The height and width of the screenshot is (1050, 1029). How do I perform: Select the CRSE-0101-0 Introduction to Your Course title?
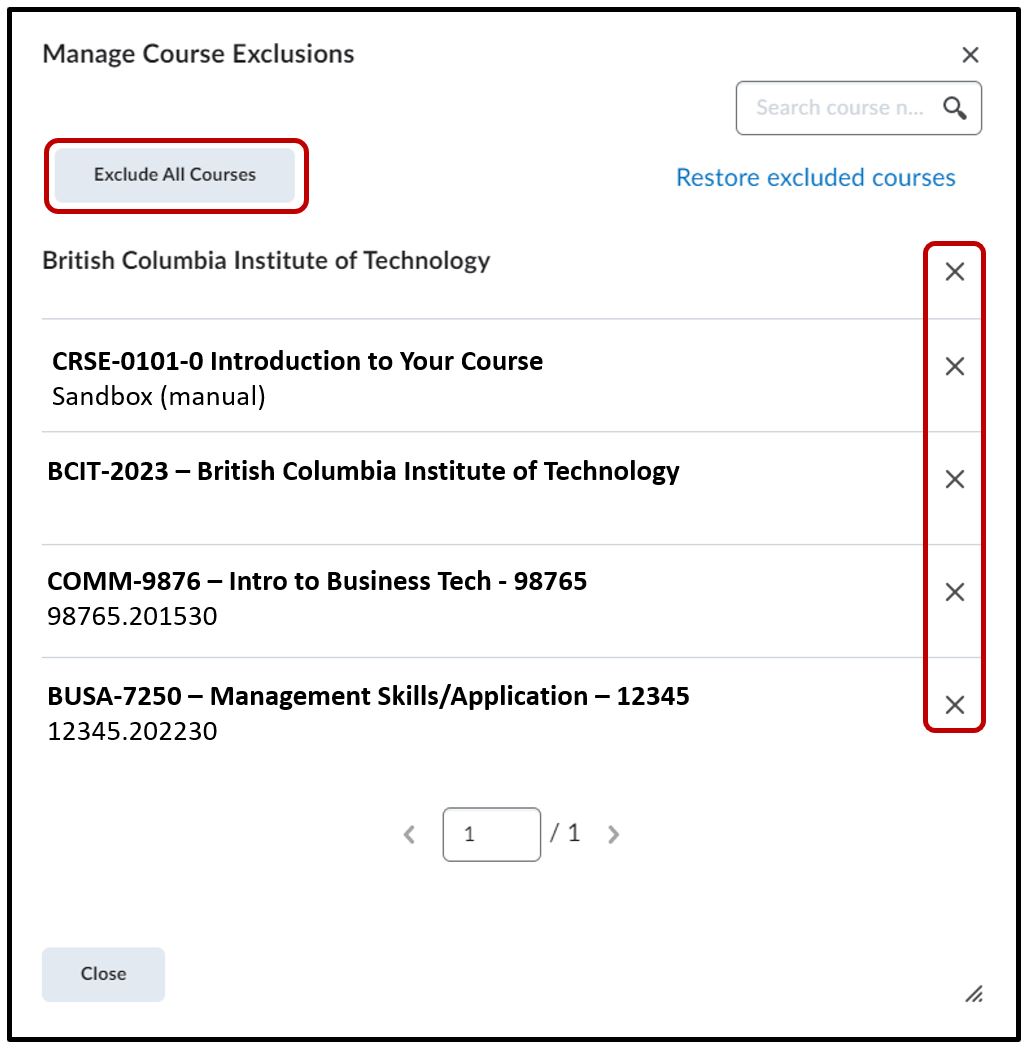(297, 361)
